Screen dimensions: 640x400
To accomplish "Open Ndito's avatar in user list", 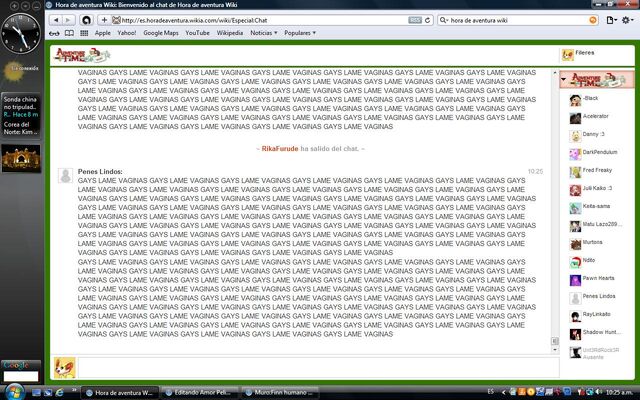I will click(576, 262).
